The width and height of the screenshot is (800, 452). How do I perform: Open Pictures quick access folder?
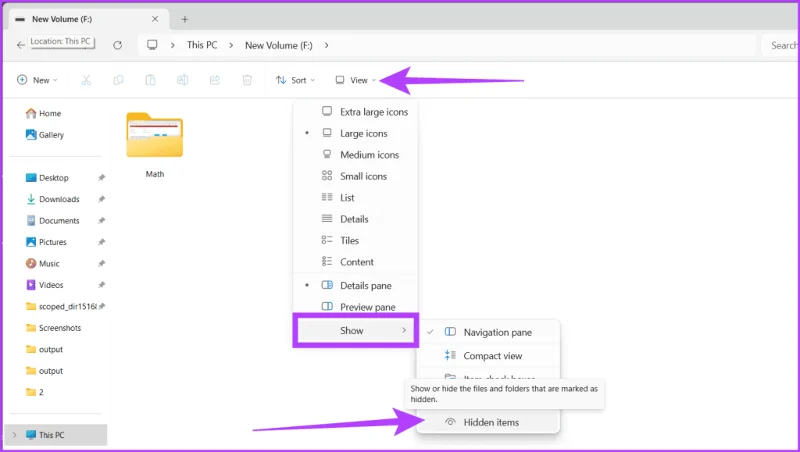coord(46,242)
